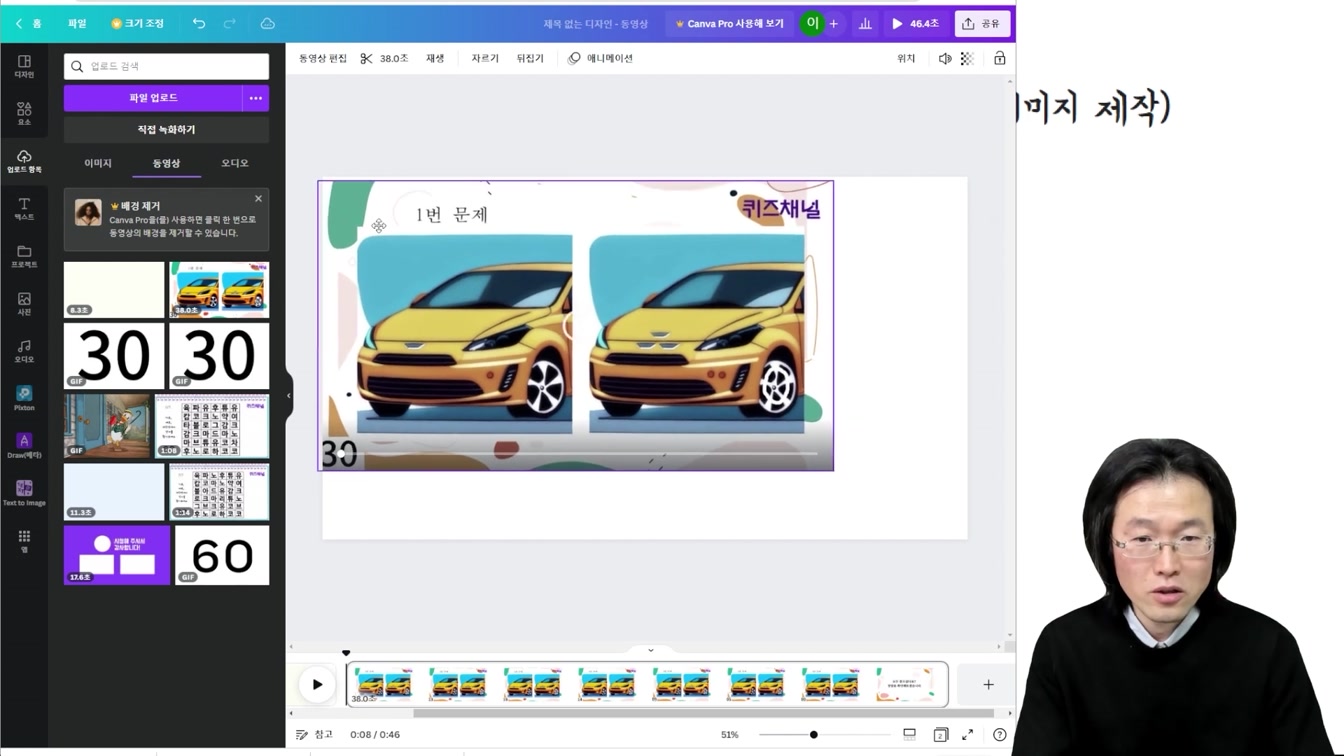Open the 요소 (Elements) sidebar tab

tap(24, 114)
